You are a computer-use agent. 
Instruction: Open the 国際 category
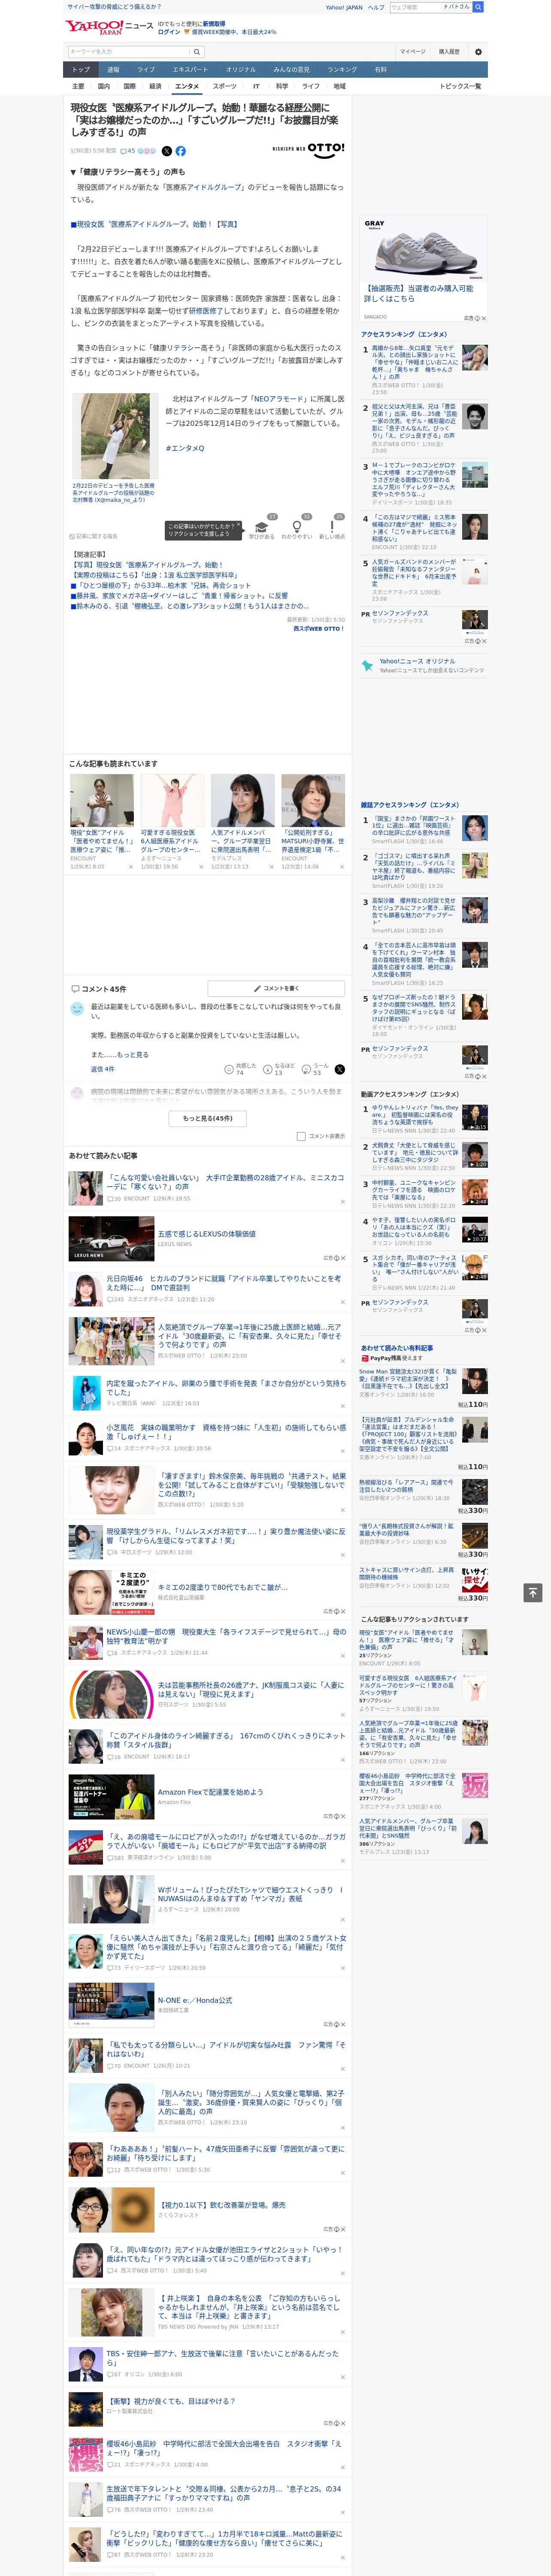coord(130,86)
